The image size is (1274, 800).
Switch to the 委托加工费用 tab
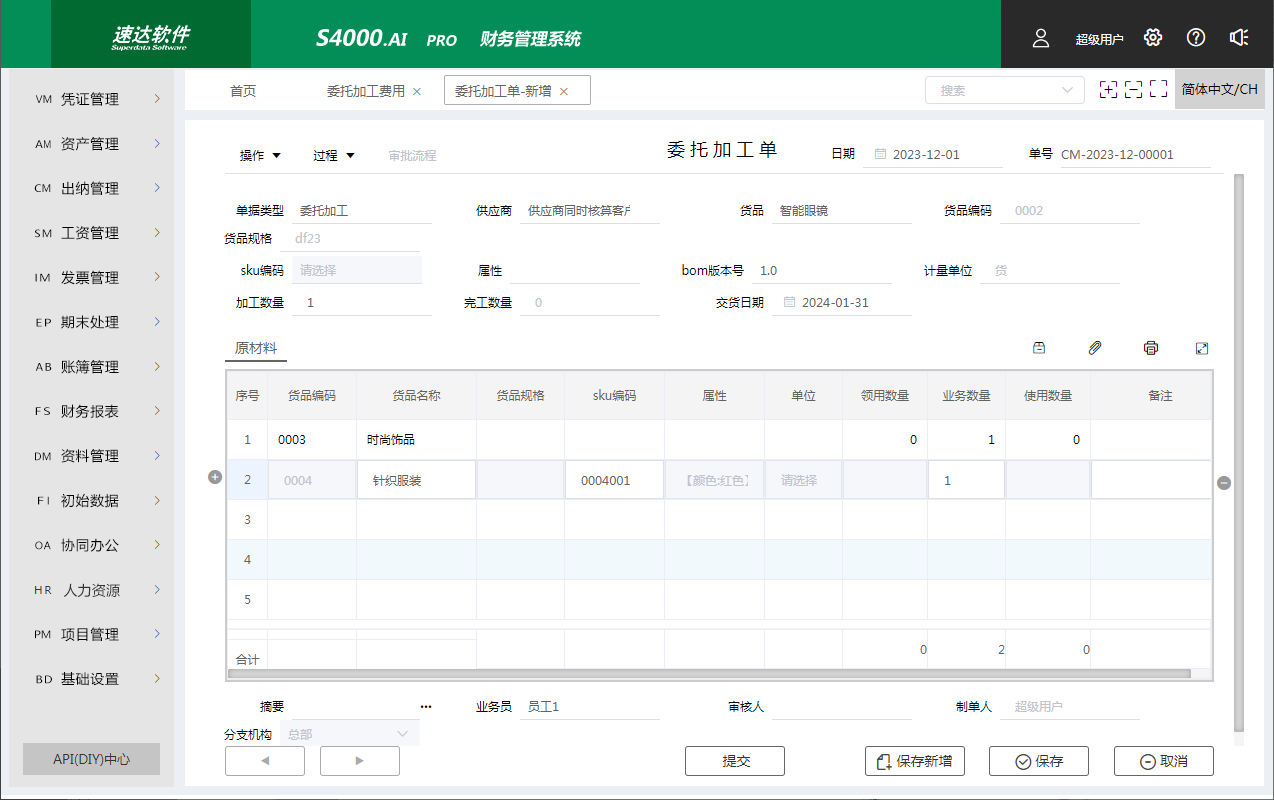coord(365,91)
